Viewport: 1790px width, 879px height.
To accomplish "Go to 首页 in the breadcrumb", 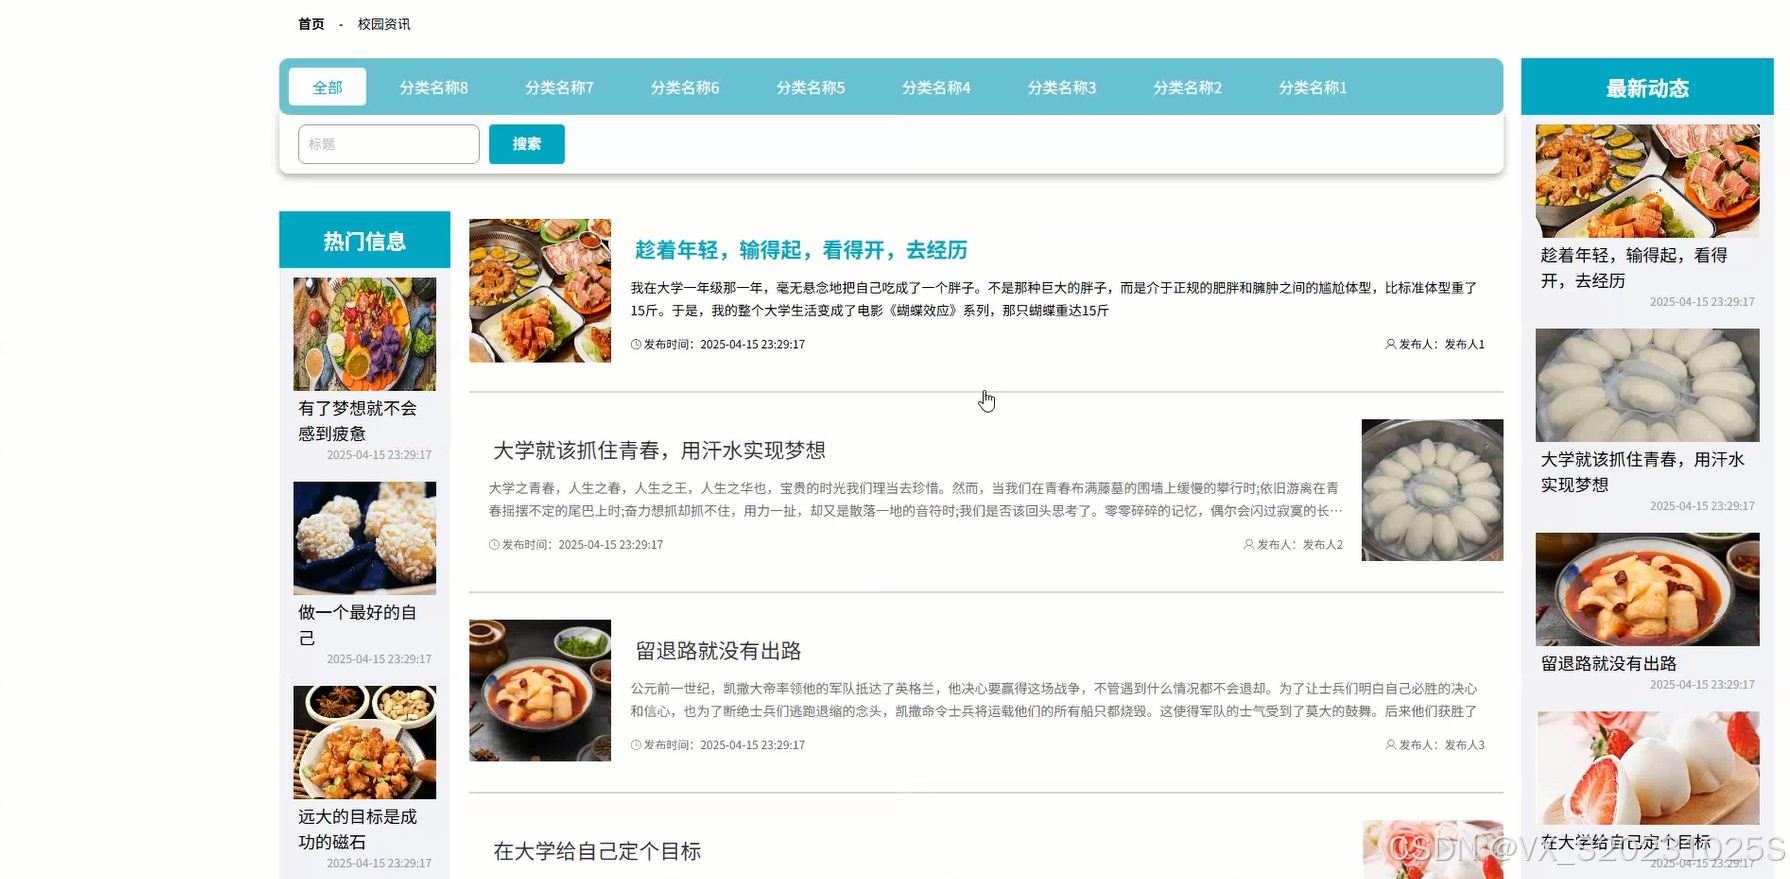I will [311, 24].
